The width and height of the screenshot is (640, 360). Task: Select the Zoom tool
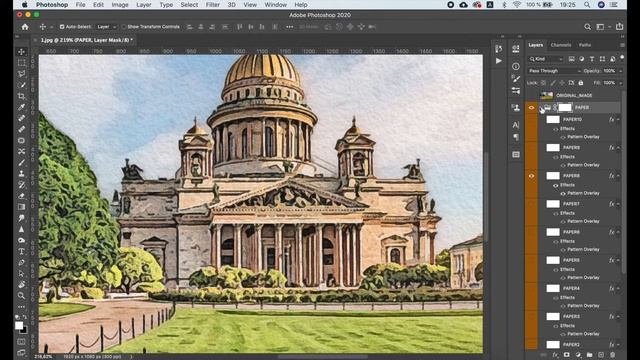pos(22,295)
